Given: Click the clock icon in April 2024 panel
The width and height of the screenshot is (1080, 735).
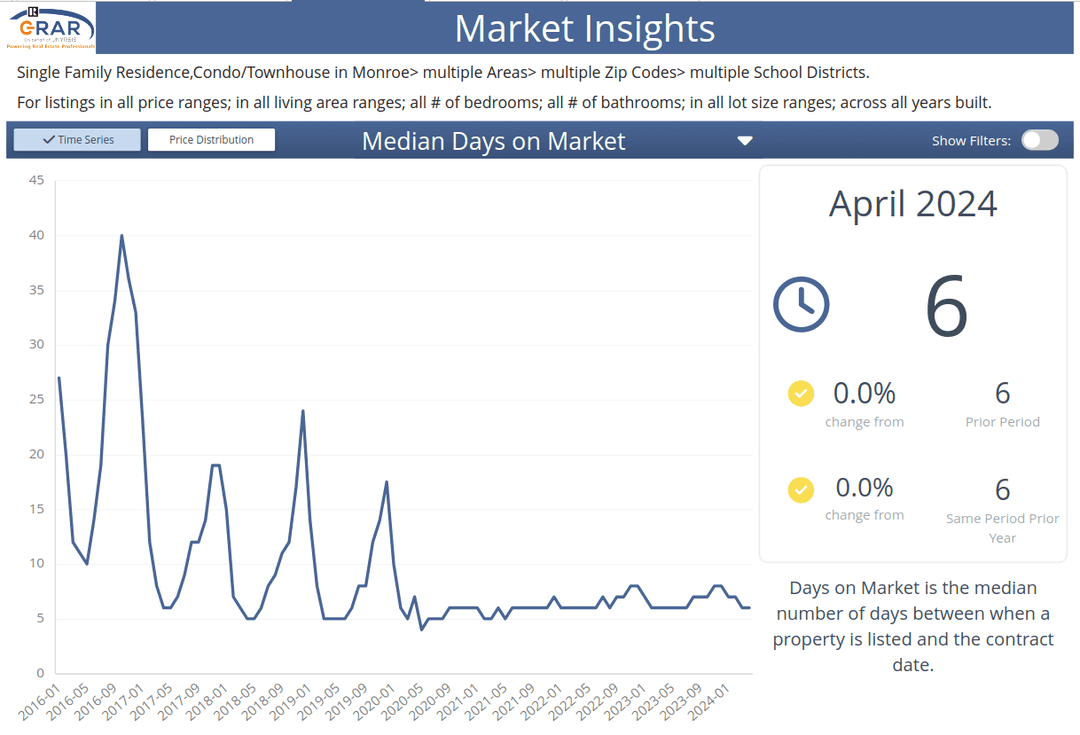Looking at the screenshot, I should [801, 304].
